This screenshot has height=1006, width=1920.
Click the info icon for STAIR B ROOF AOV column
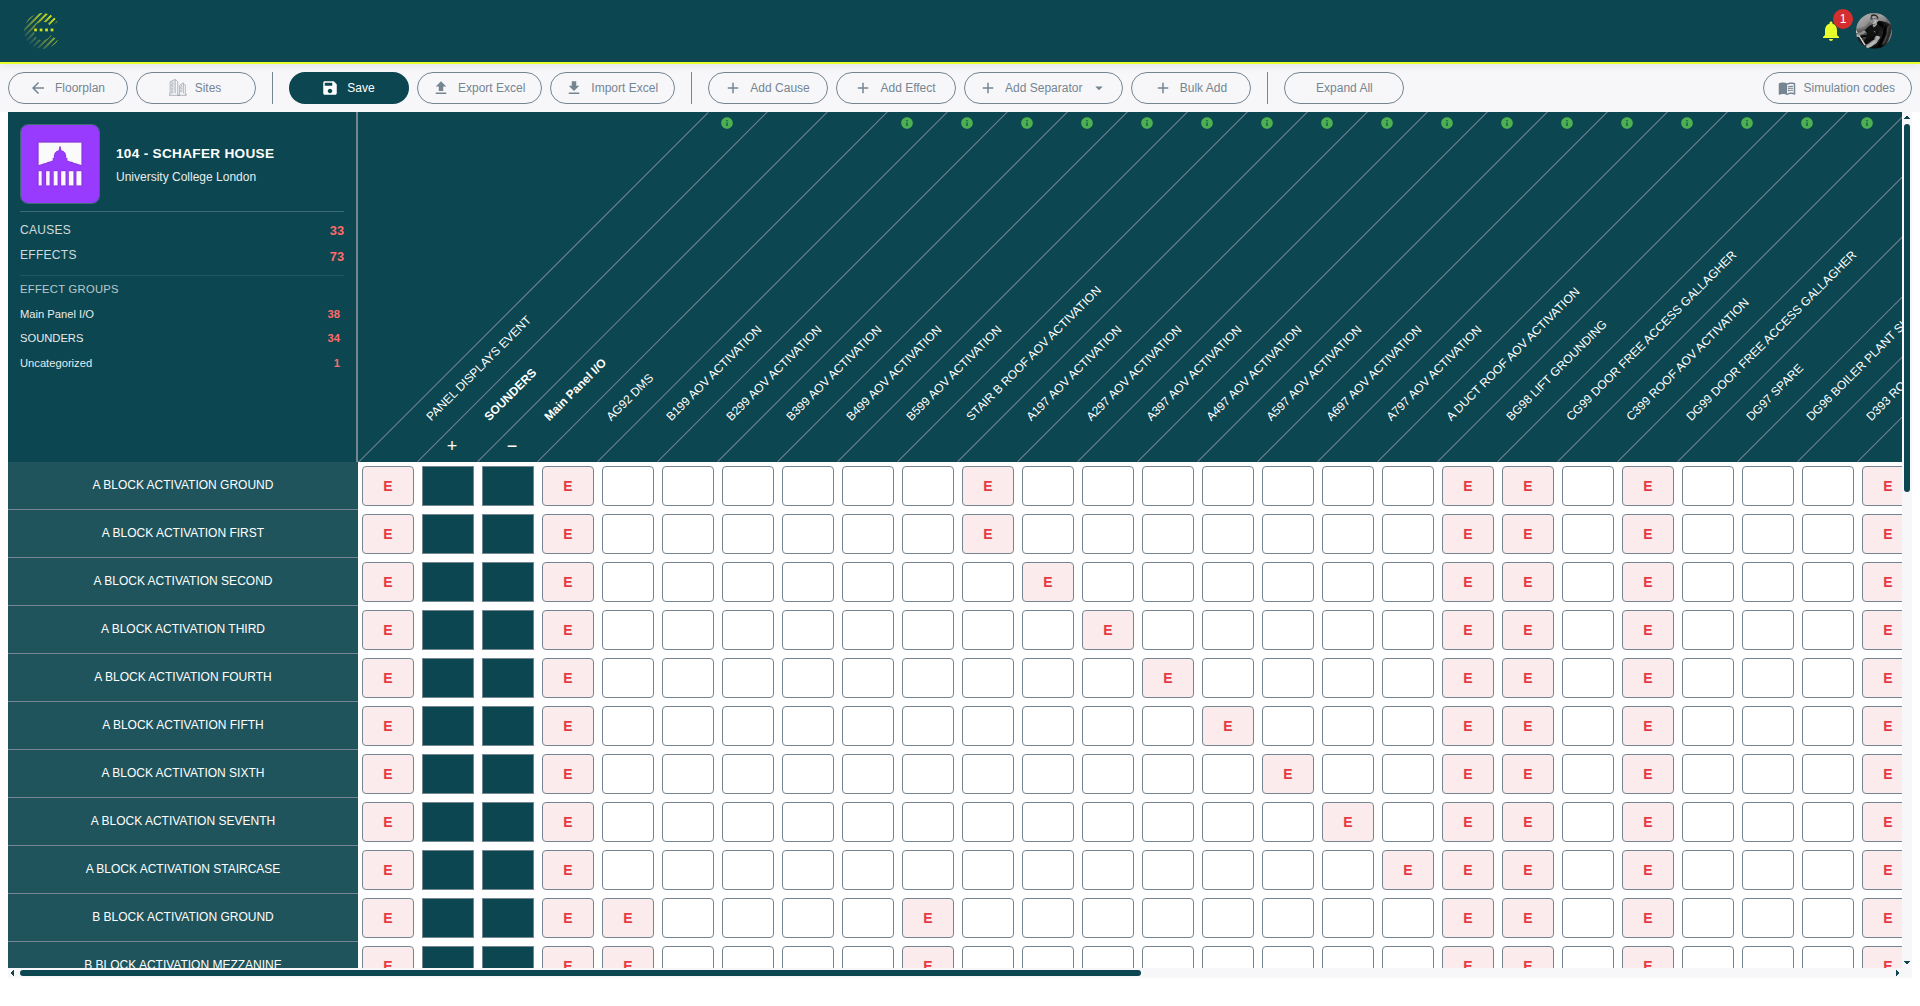click(1267, 123)
